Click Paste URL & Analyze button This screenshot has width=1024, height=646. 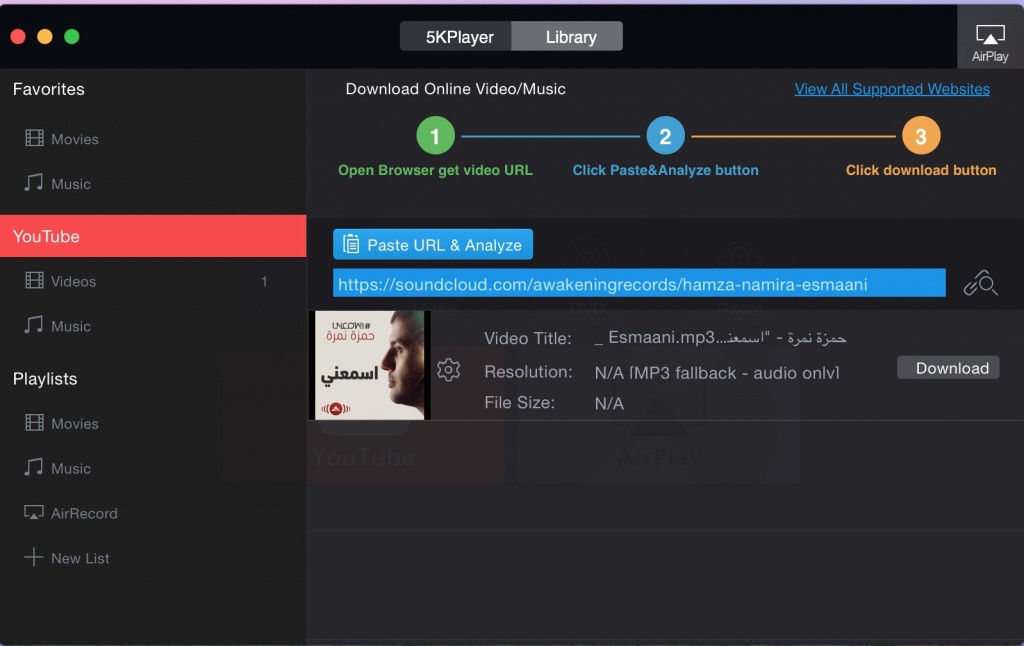(433, 244)
